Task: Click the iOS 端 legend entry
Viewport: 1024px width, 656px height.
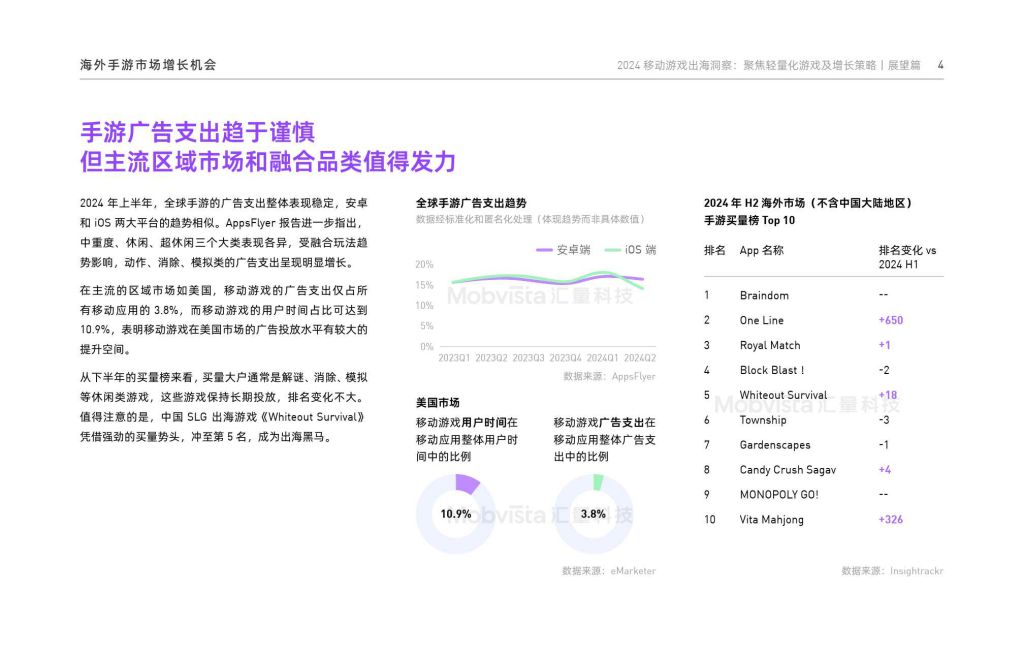Action: pyautogui.click(x=630, y=250)
